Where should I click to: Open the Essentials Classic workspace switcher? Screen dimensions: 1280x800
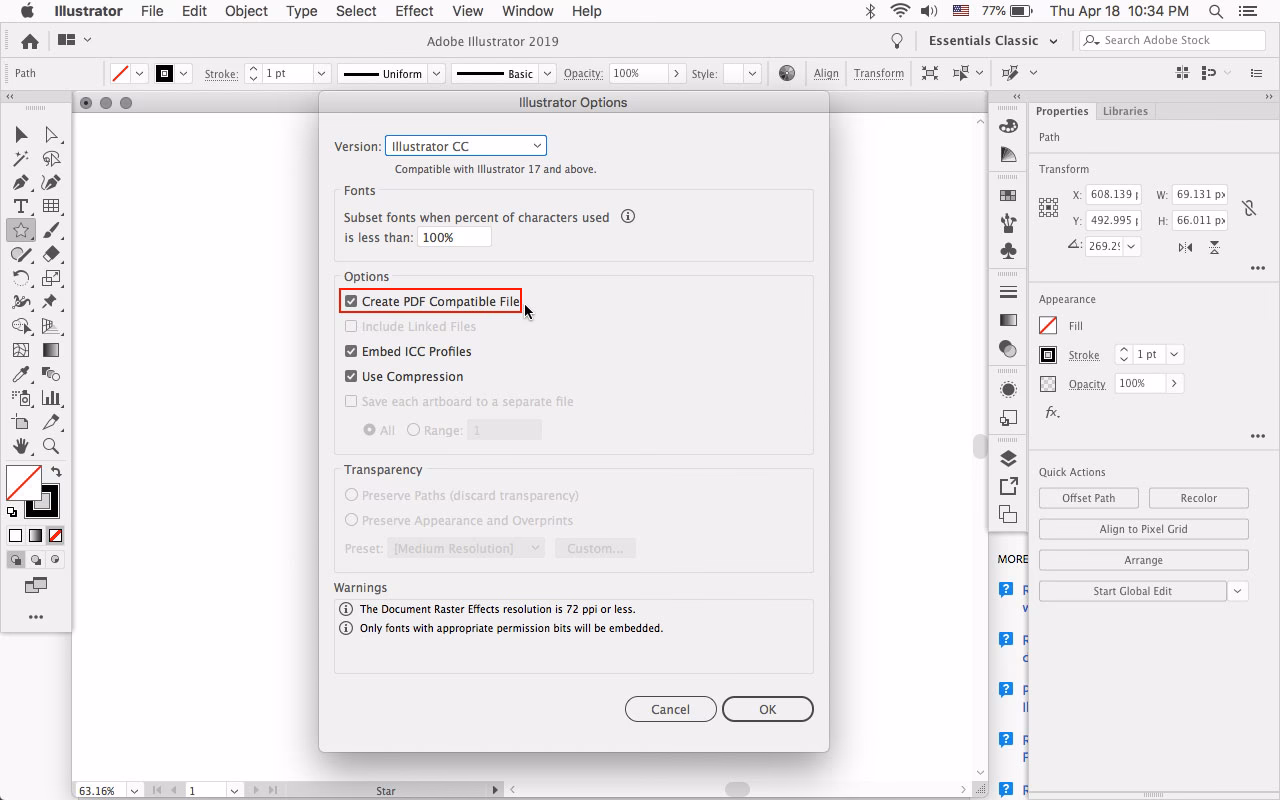993,40
